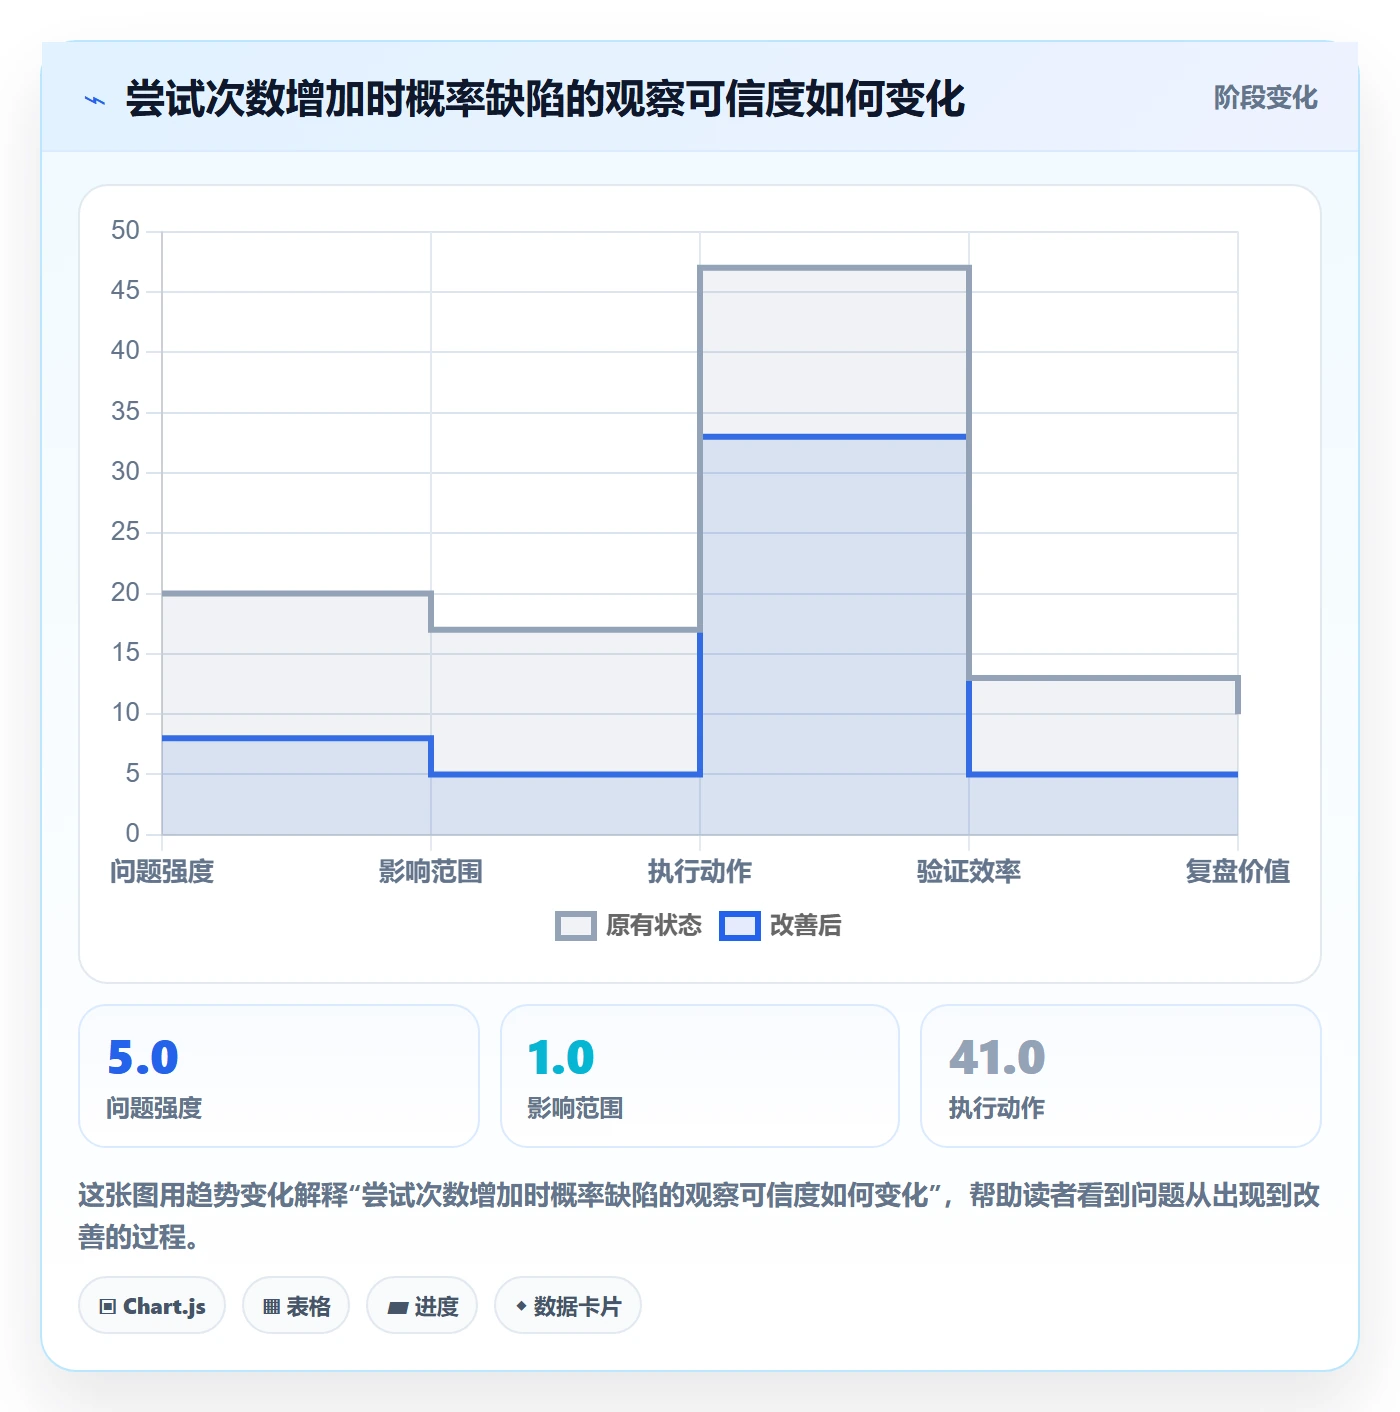Click the 执行动作 x-axis label
Viewport: 1400px width, 1412px height.
click(x=700, y=872)
